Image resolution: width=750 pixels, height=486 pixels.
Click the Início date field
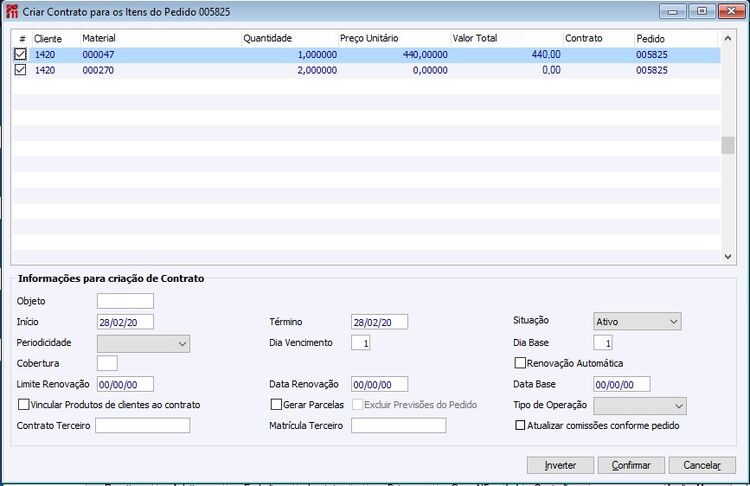click(125, 322)
